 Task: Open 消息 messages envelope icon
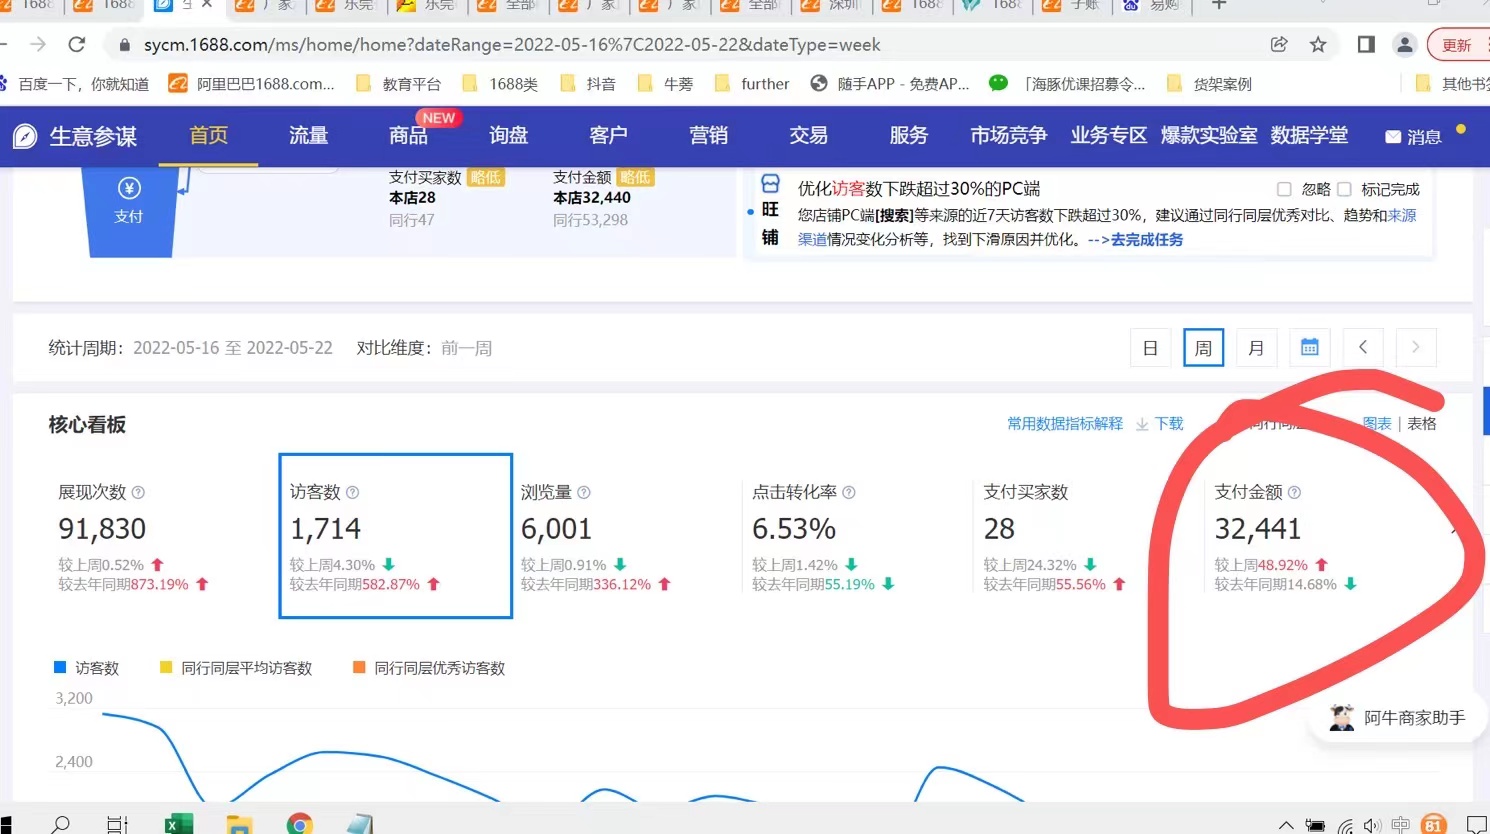coord(1393,137)
